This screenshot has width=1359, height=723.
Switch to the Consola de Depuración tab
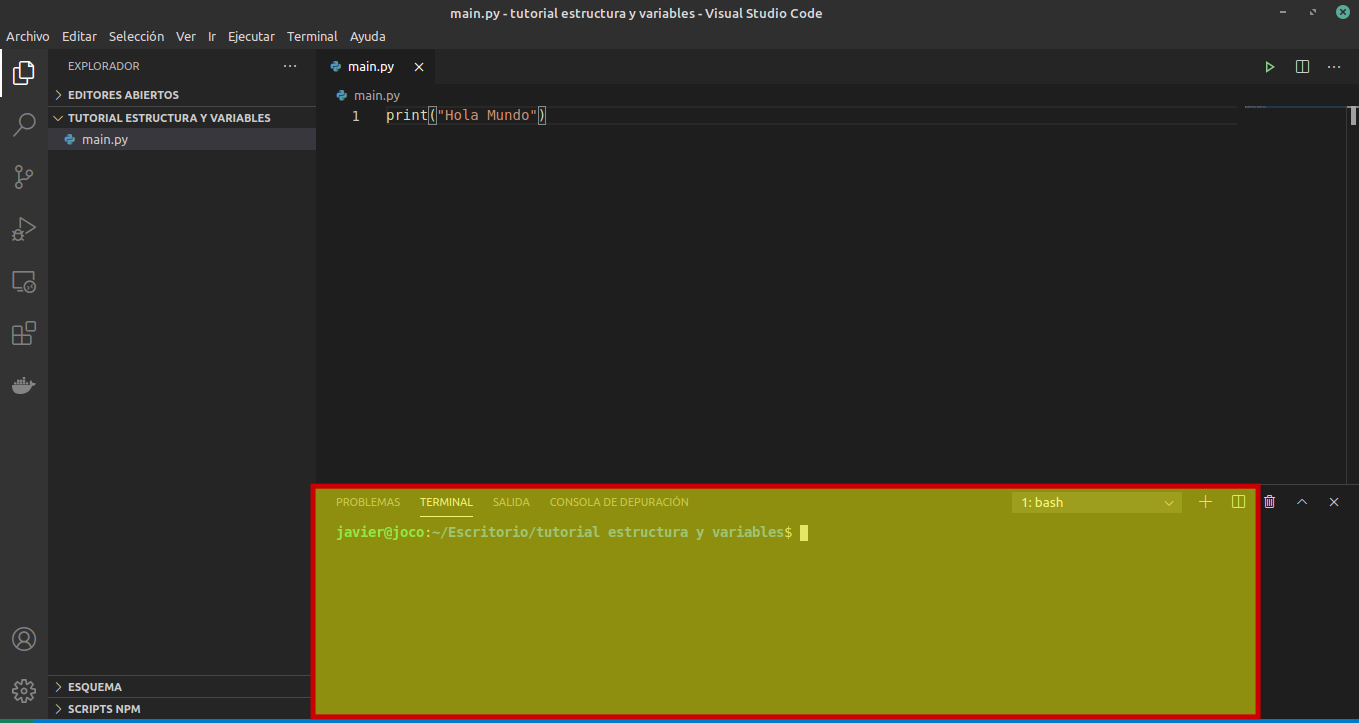tap(619, 502)
